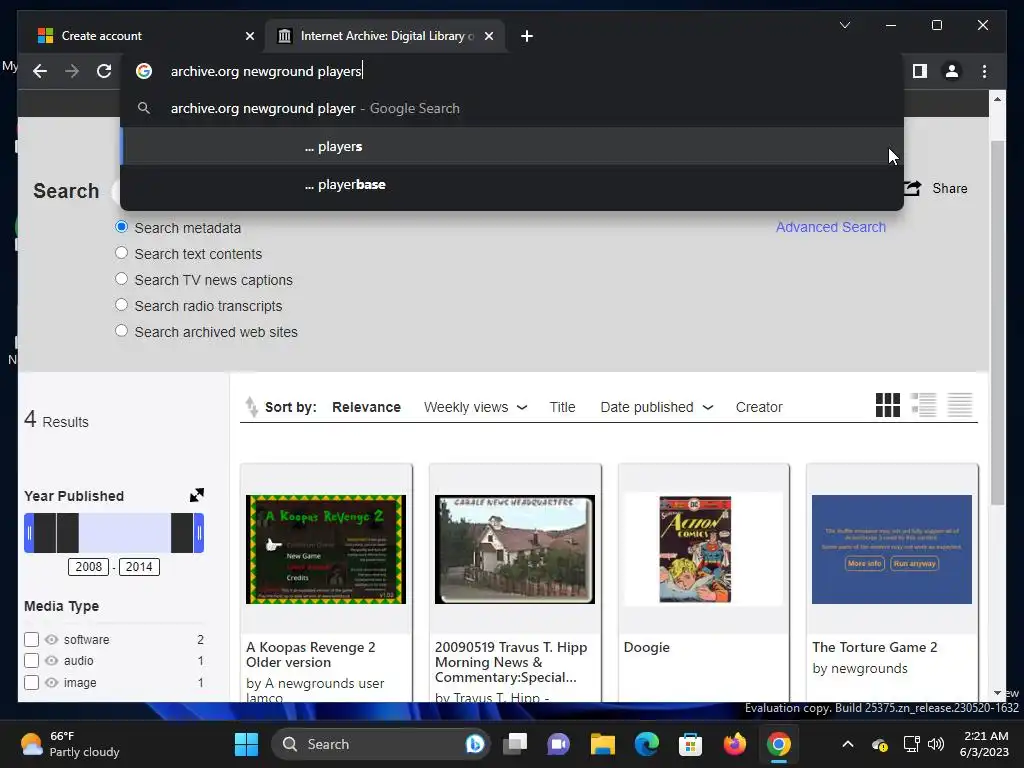Go back using the browser back arrow
This screenshot has width=1024, height=768.
pyautogui.click(x=40, y=71)
